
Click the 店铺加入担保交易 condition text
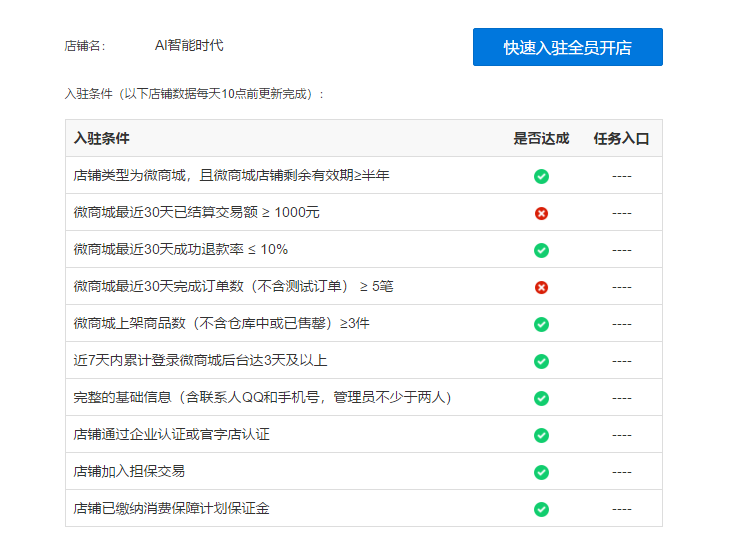click(x=129, y=471)
